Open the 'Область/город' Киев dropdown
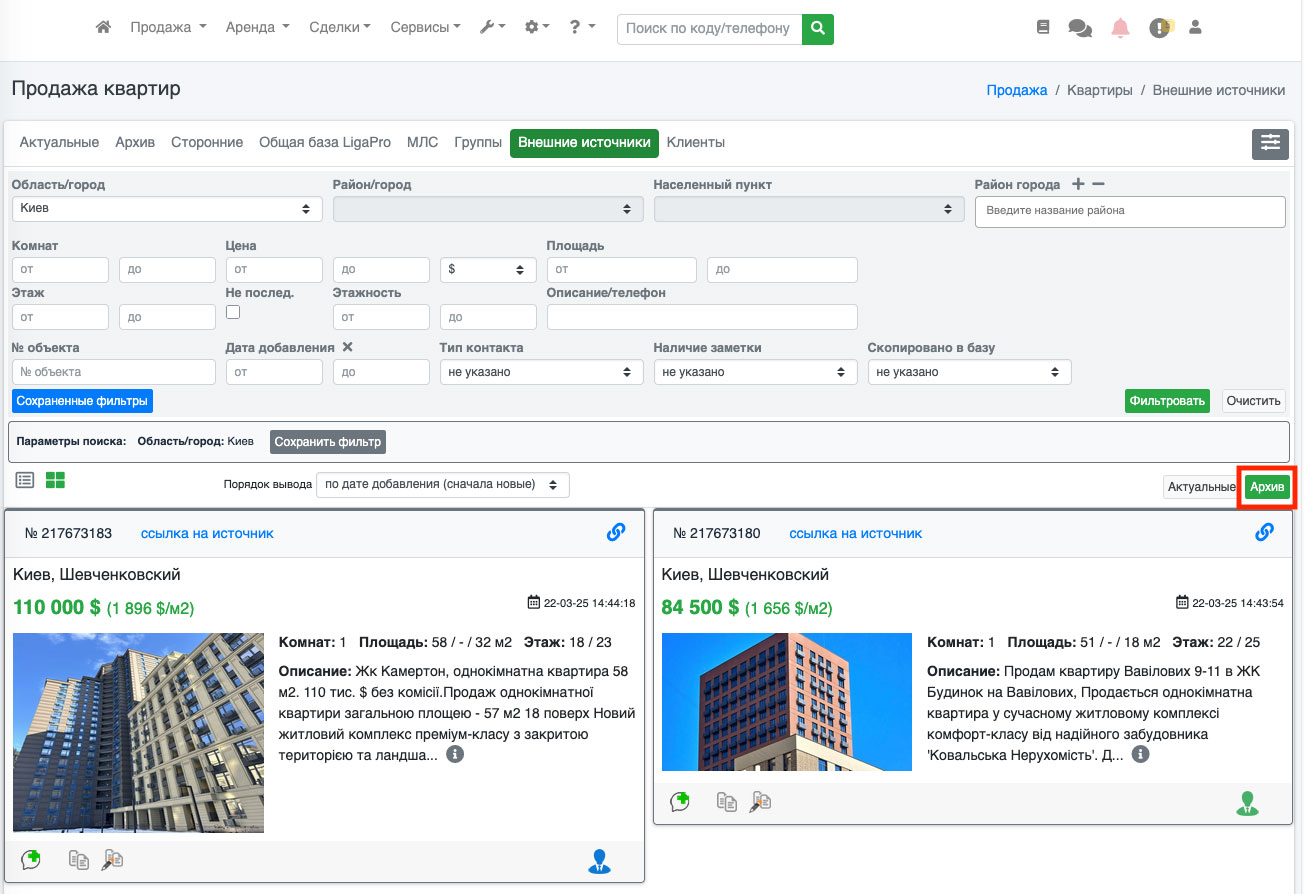Screen dimensions: 1304x894 pos(167,209)
